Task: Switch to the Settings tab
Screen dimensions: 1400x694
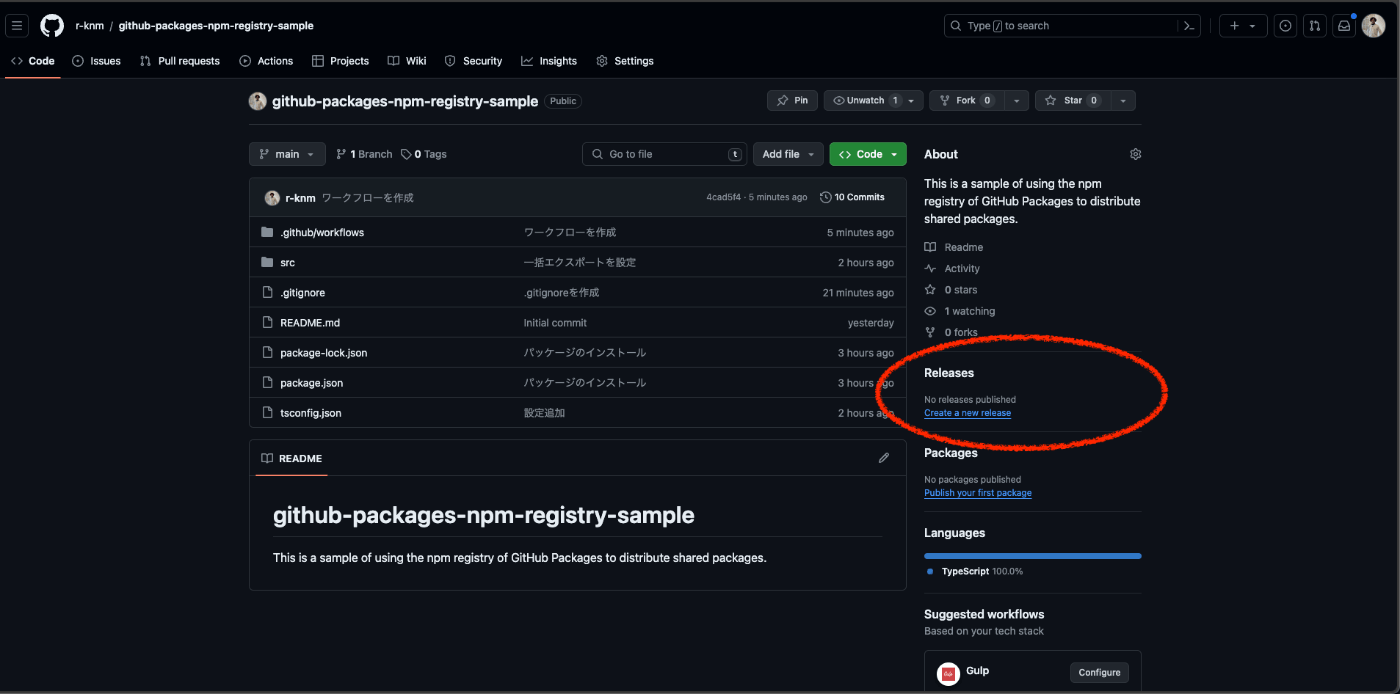Action: [625, 61]
